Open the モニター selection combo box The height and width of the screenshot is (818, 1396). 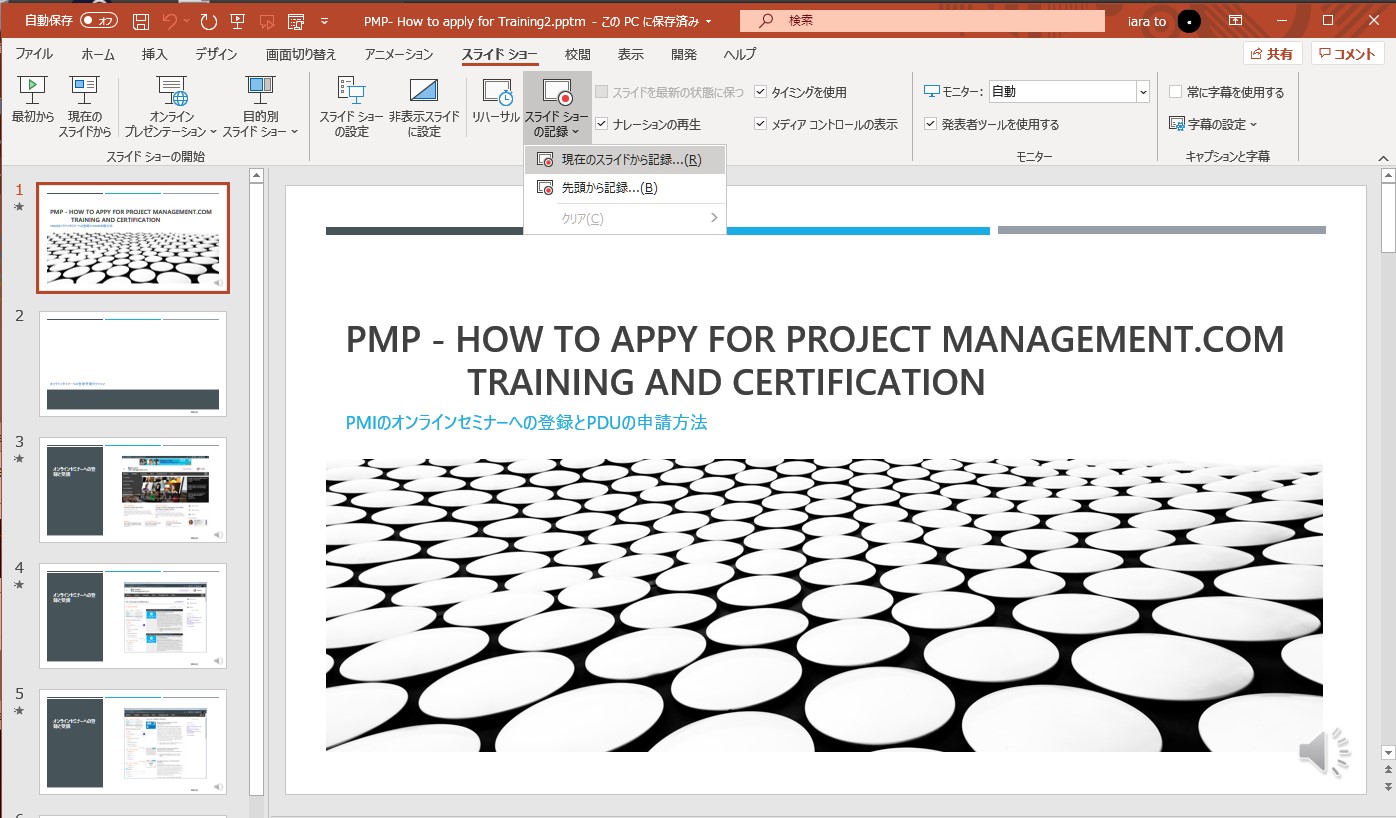pyautogui.click(x=1069, y=92)
